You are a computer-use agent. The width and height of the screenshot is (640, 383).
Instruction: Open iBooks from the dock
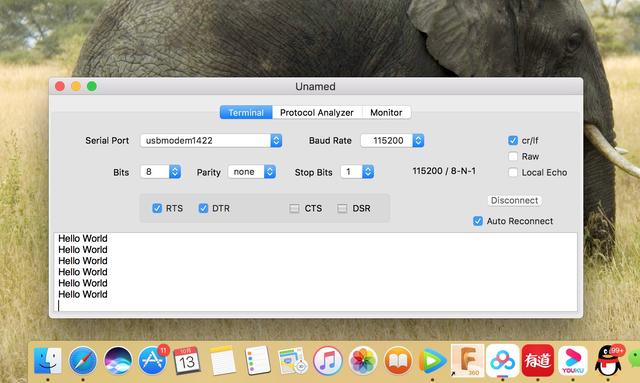398,361
